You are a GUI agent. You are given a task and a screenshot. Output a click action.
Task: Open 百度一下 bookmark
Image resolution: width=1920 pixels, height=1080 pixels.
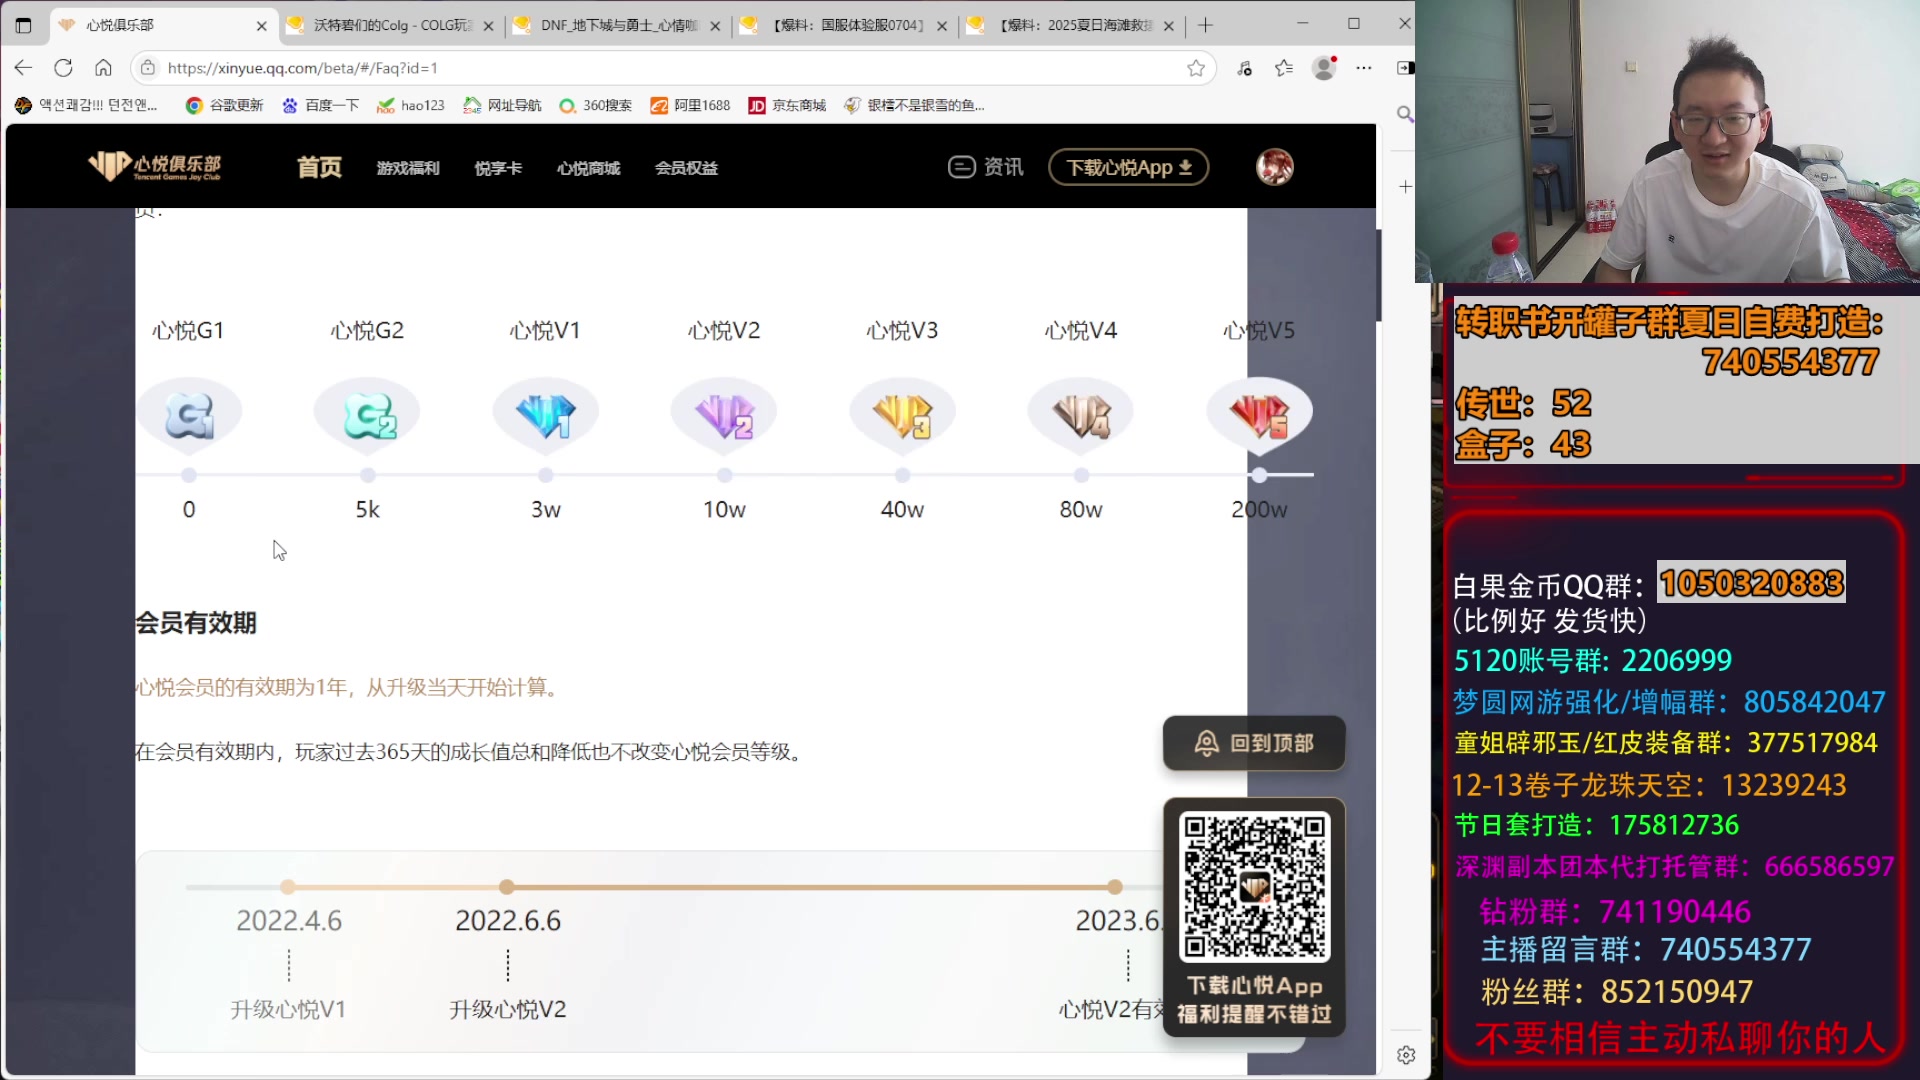point(320,105)
